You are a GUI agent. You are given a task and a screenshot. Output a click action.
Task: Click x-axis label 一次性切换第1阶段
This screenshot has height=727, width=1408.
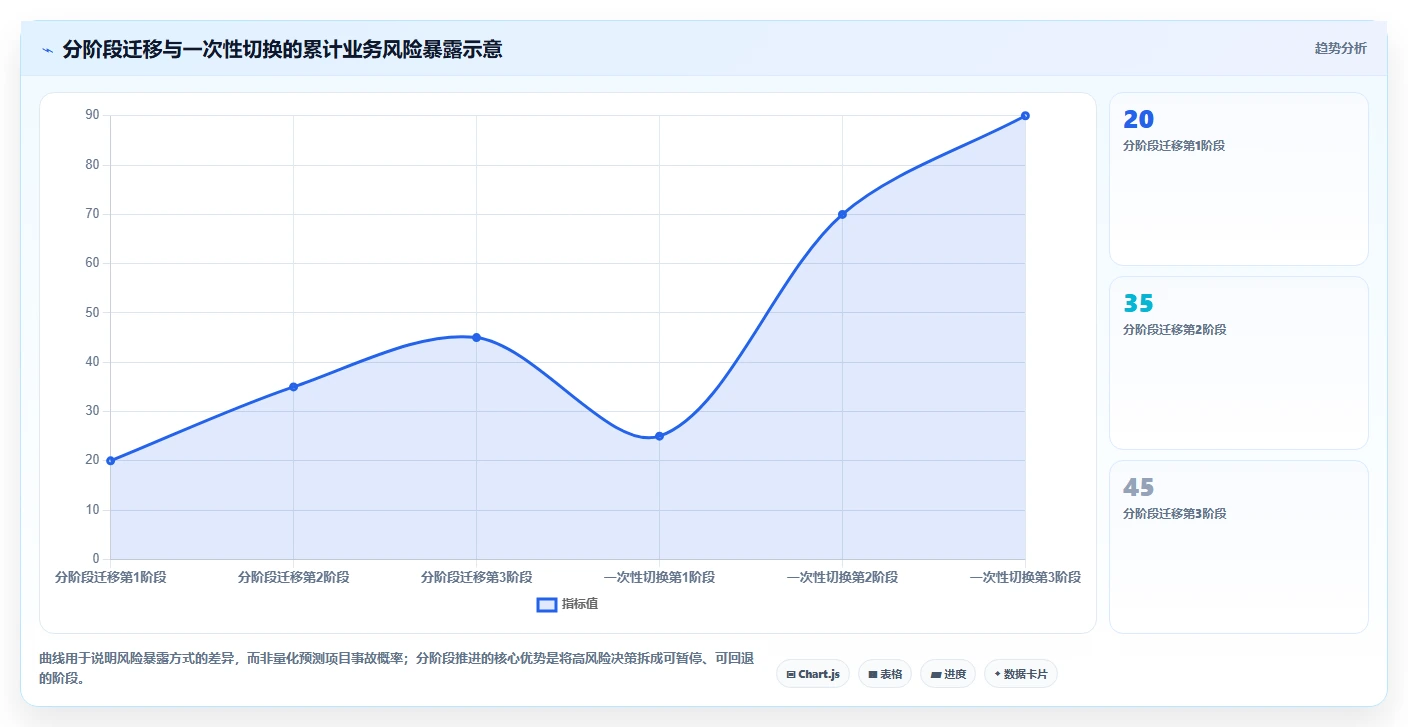[659, 577]
